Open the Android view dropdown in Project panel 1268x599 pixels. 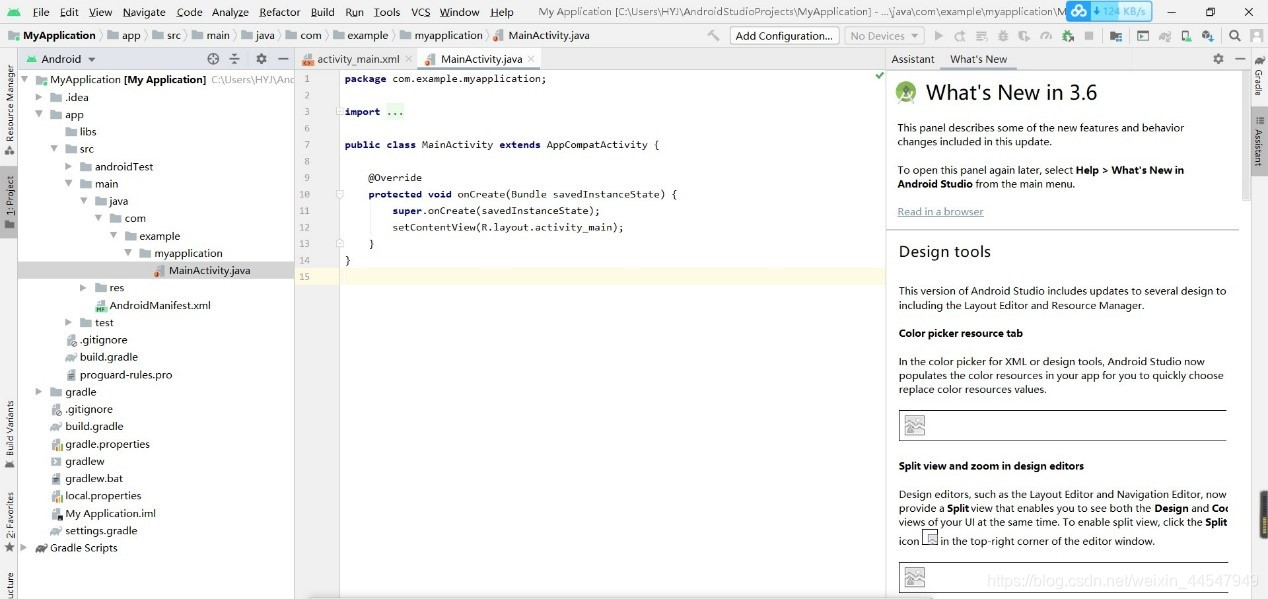point(61,59)
